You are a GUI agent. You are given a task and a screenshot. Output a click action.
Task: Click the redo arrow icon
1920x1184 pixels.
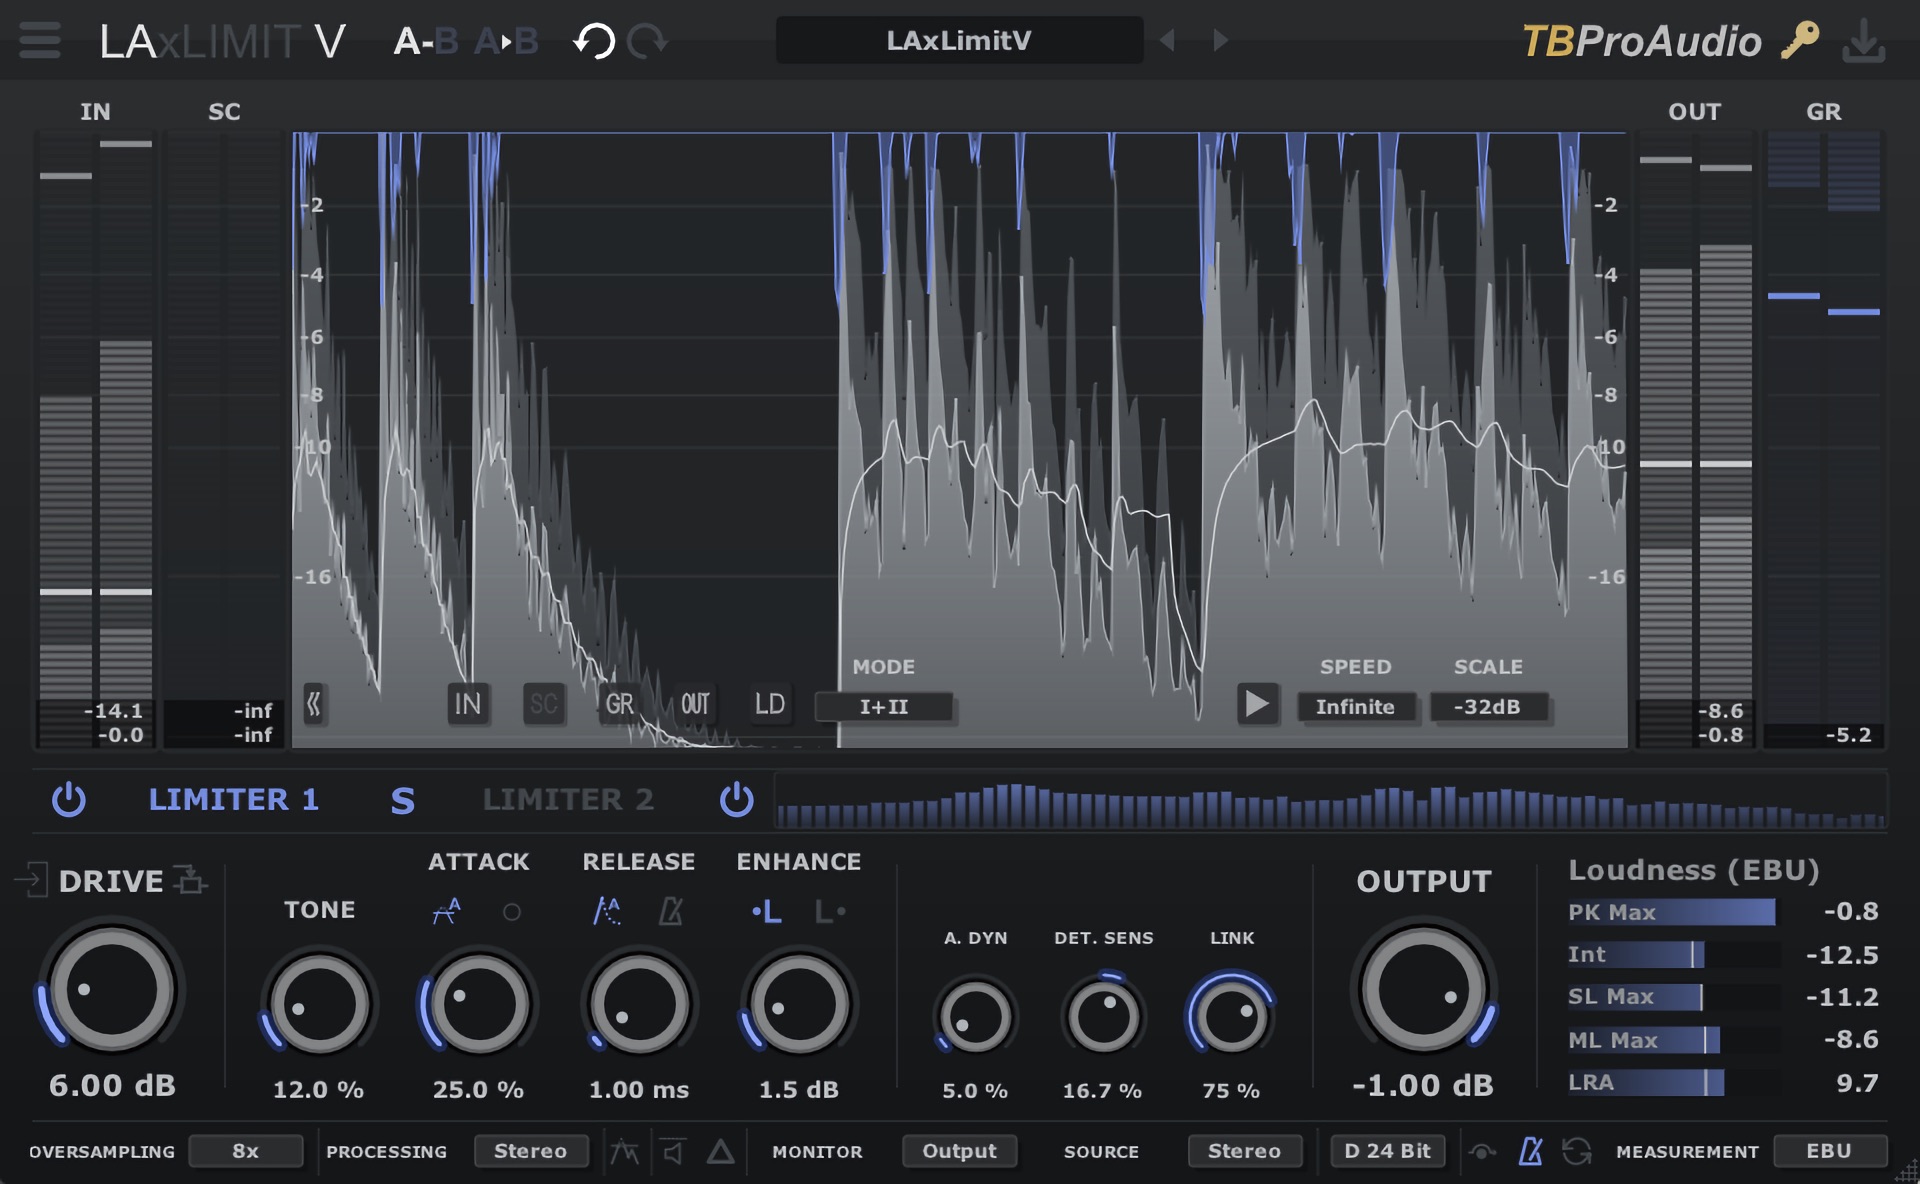click(647, 41)
